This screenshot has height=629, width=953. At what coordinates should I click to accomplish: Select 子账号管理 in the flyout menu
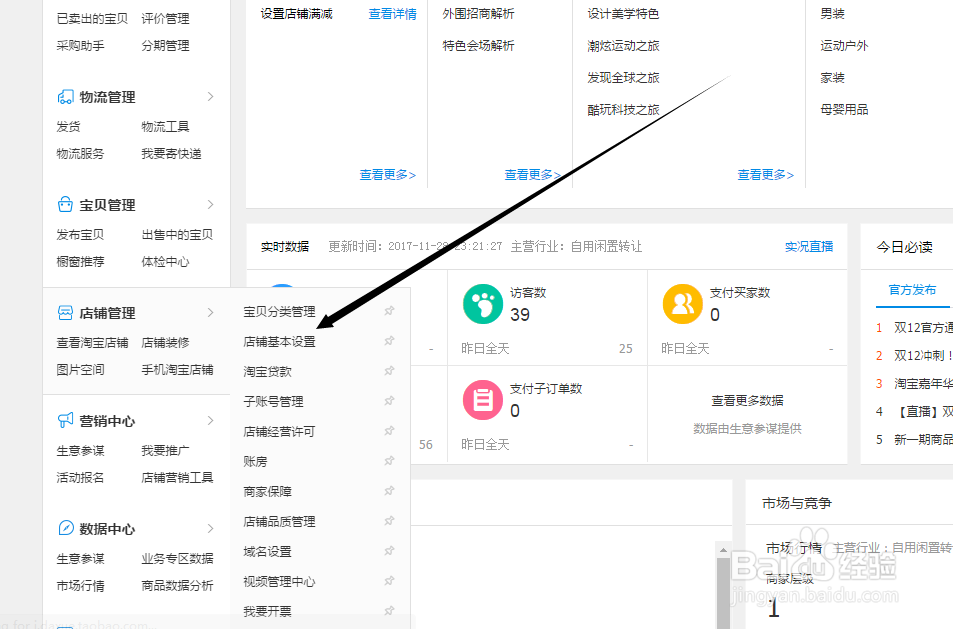tap(274, 402)
